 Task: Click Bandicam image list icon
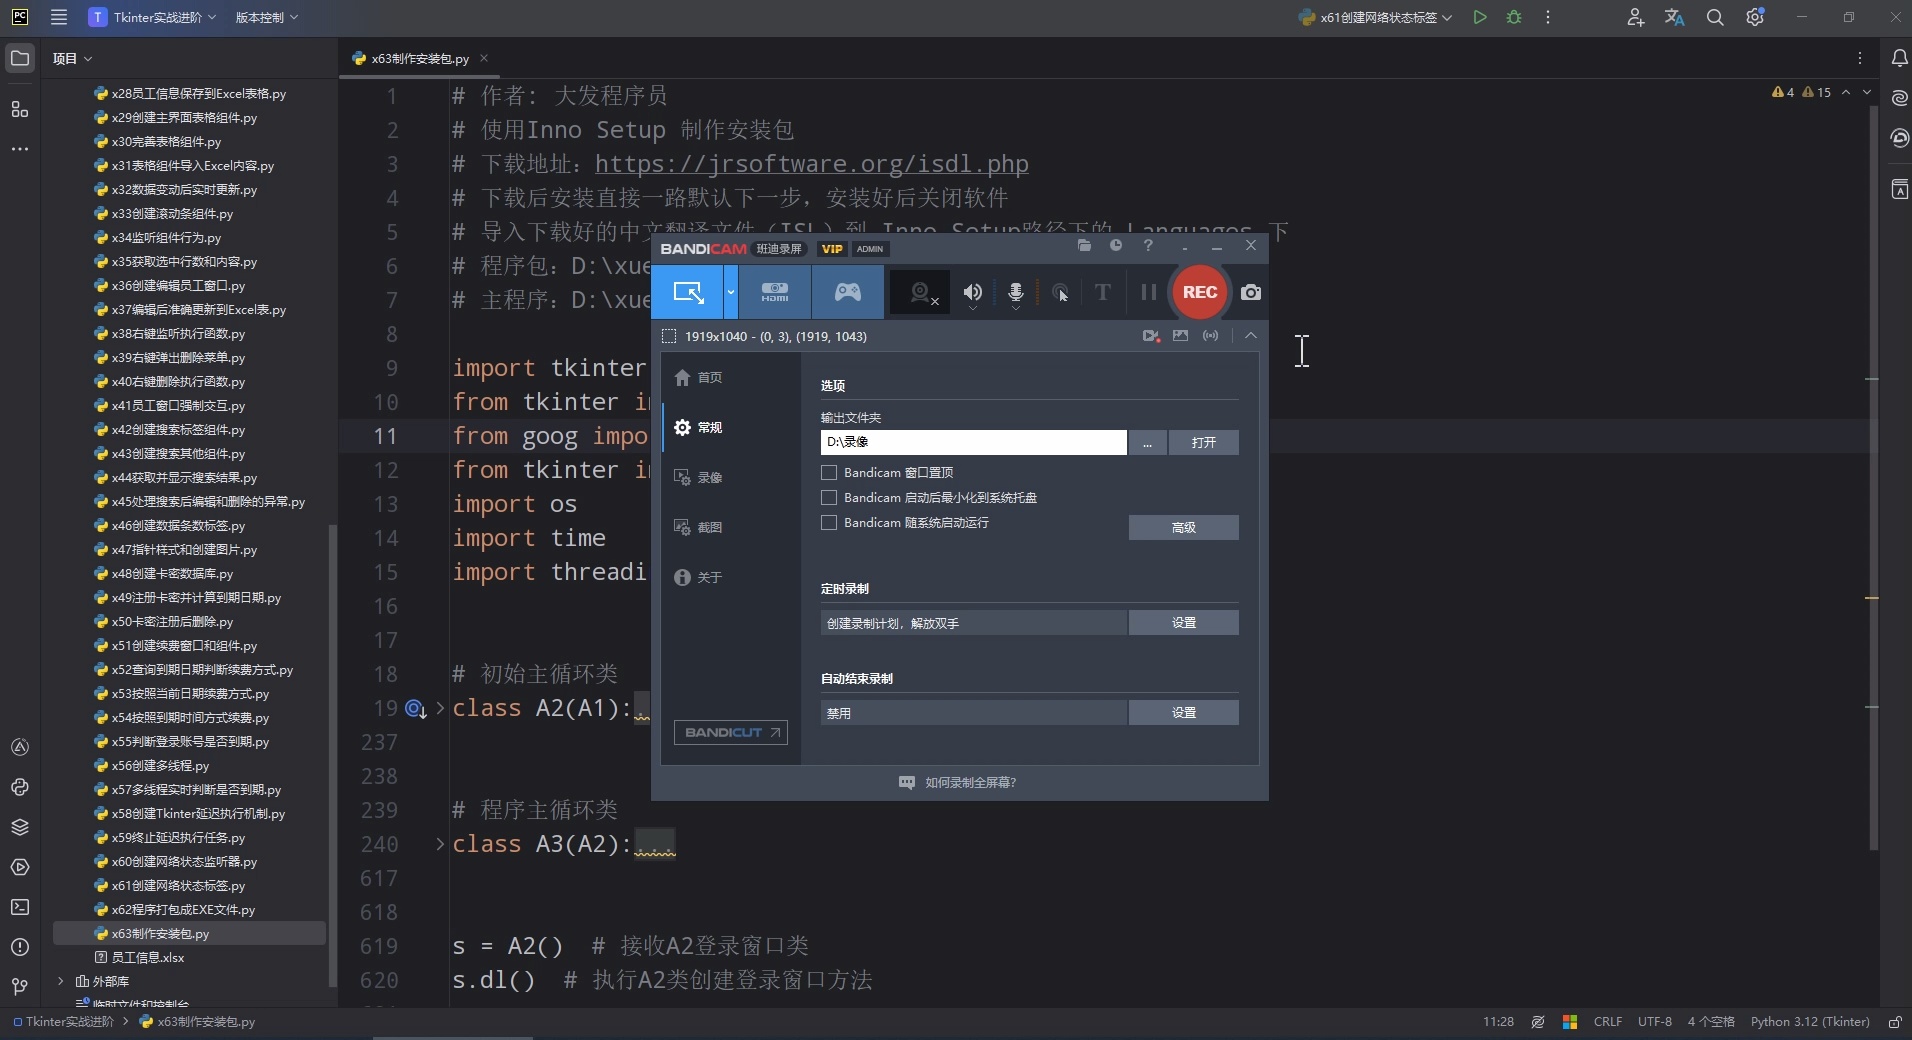1181,336
